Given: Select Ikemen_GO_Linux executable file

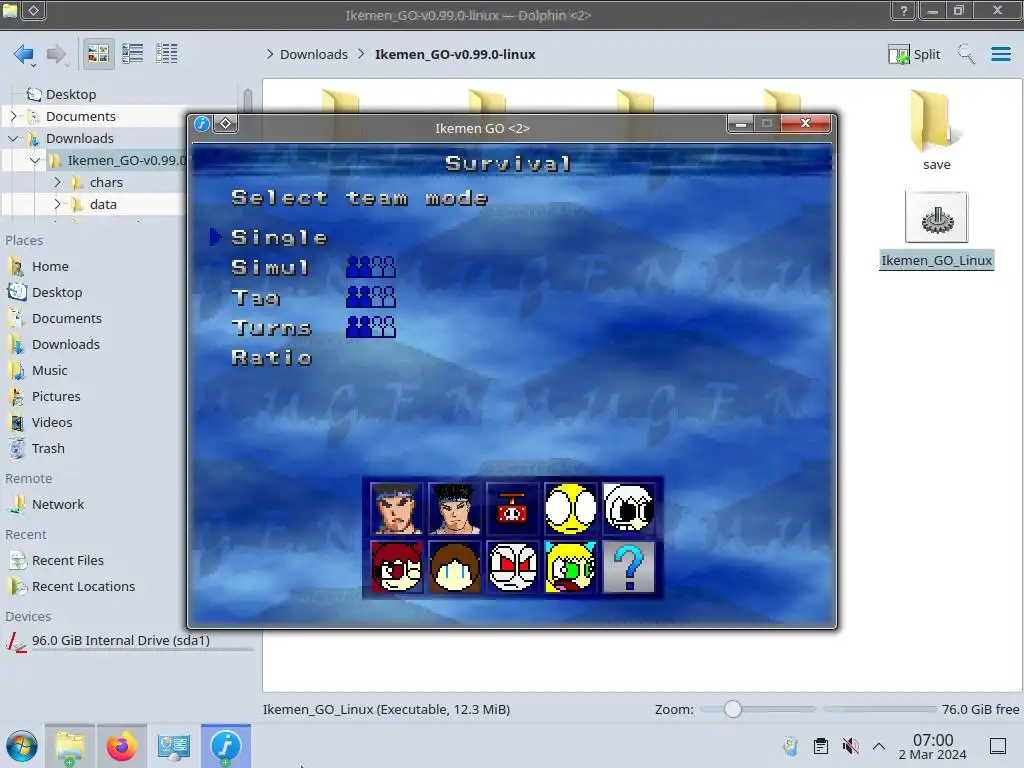Looking at the screenshot, I should point(936,230).
